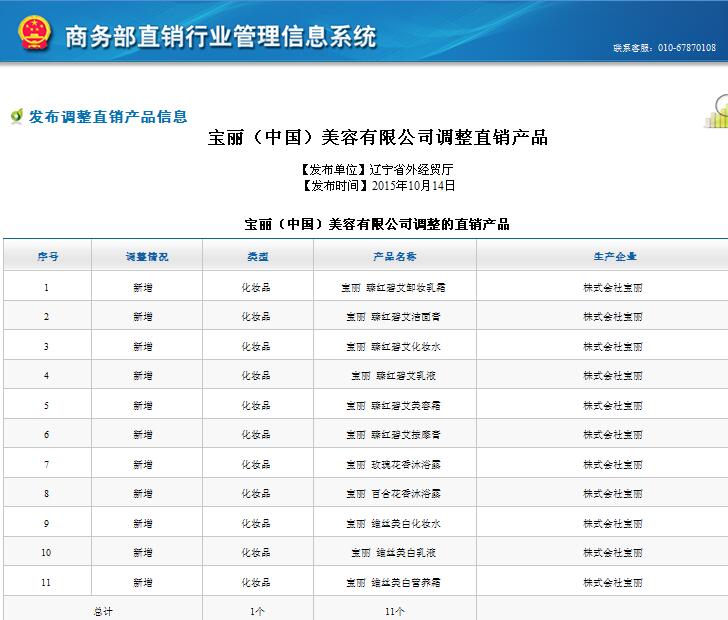Click the 发布时间 2015年10月14日 line
The image size is (728, 620).
click(377, 185)
